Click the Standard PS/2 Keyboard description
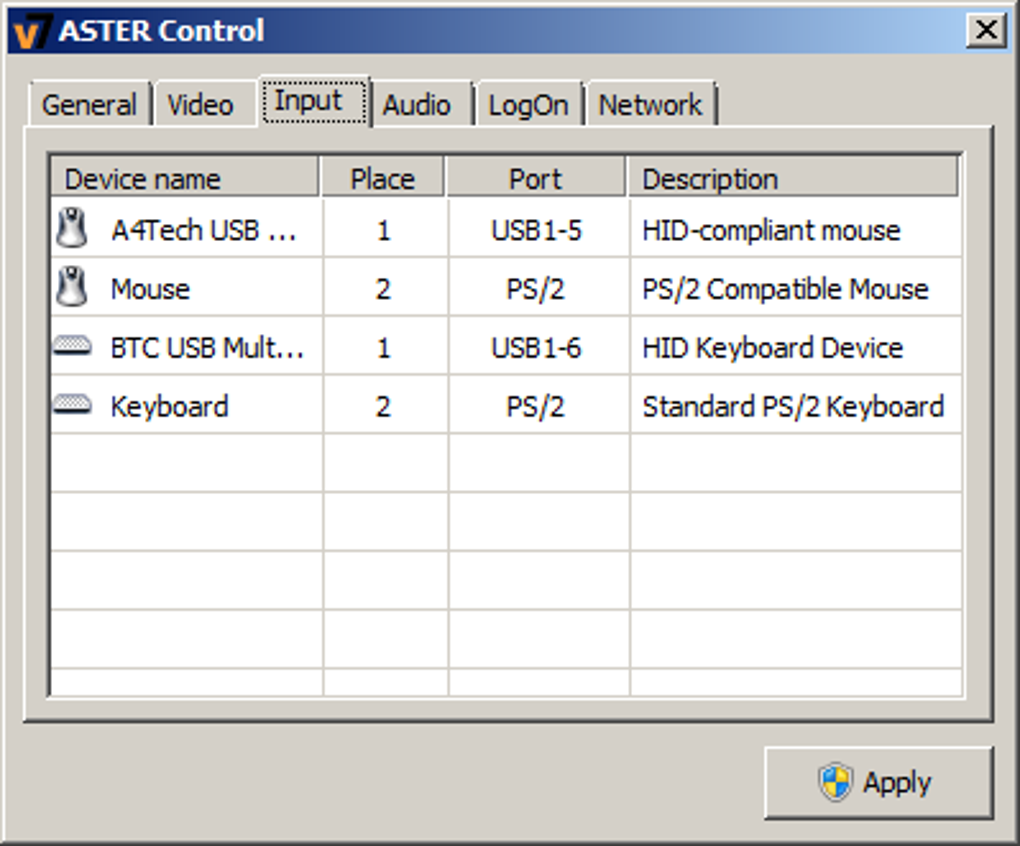The image size is (1020, 846). pos(794,406)
